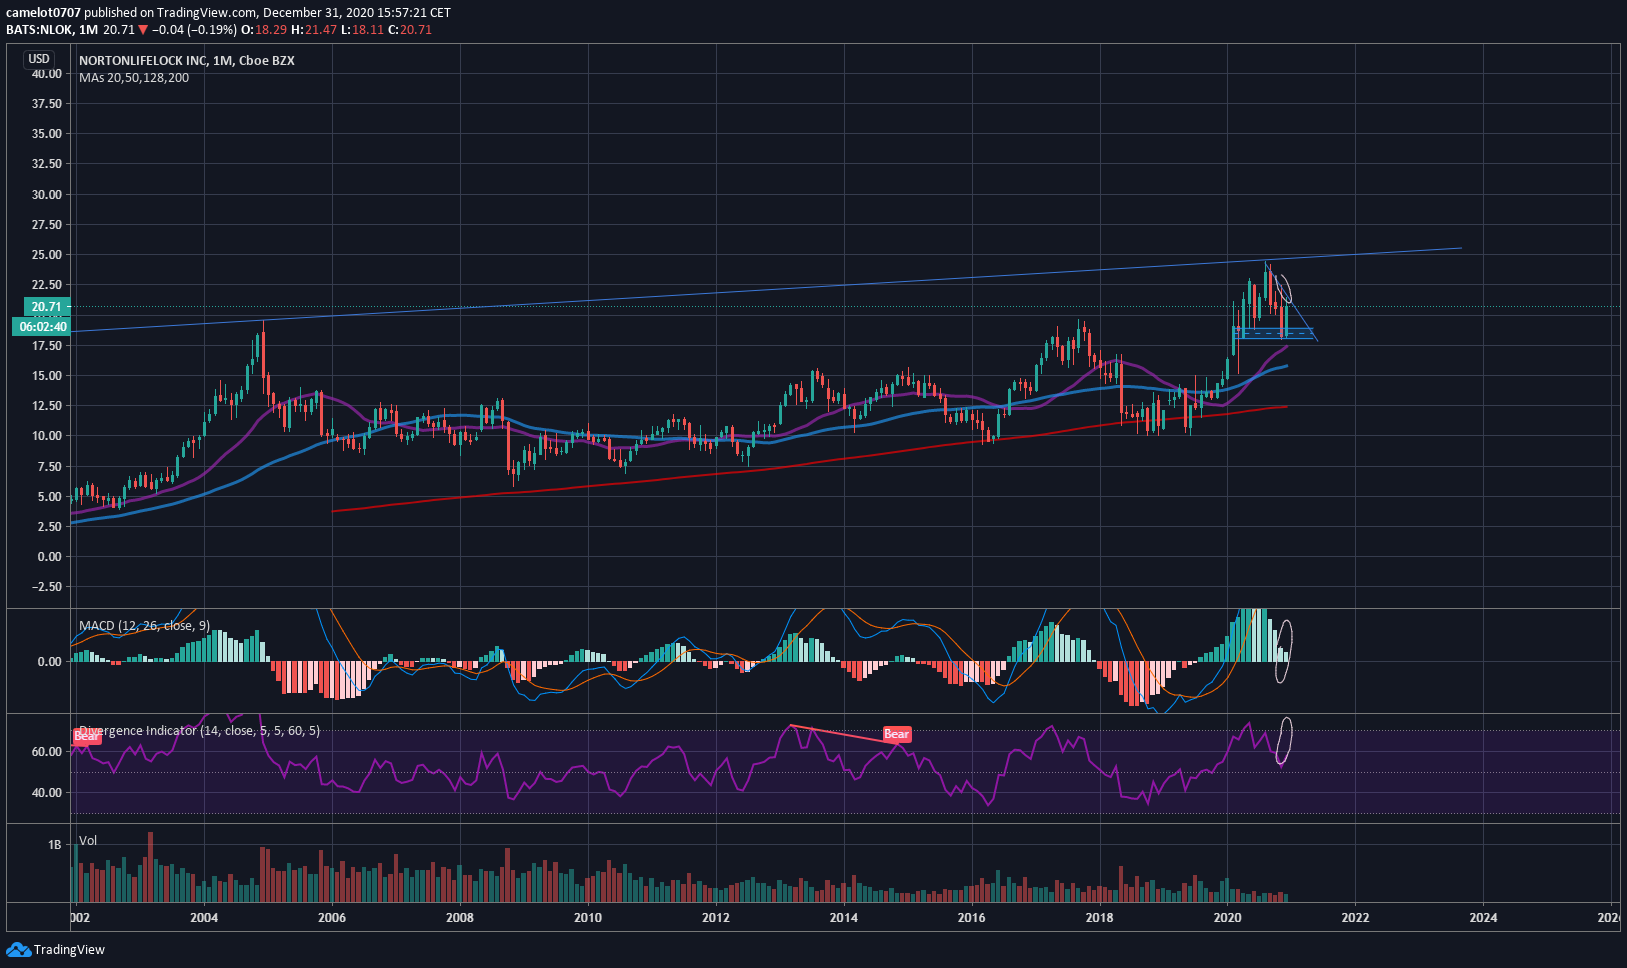Click the 2018 year on time axis
The width and height of the screenshot is (1627, 968).
tap(1100, 918)
